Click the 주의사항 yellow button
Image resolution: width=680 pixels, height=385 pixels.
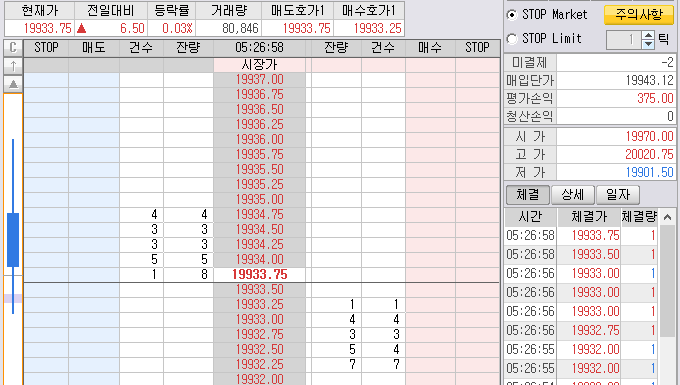click(x=639, y=15)
